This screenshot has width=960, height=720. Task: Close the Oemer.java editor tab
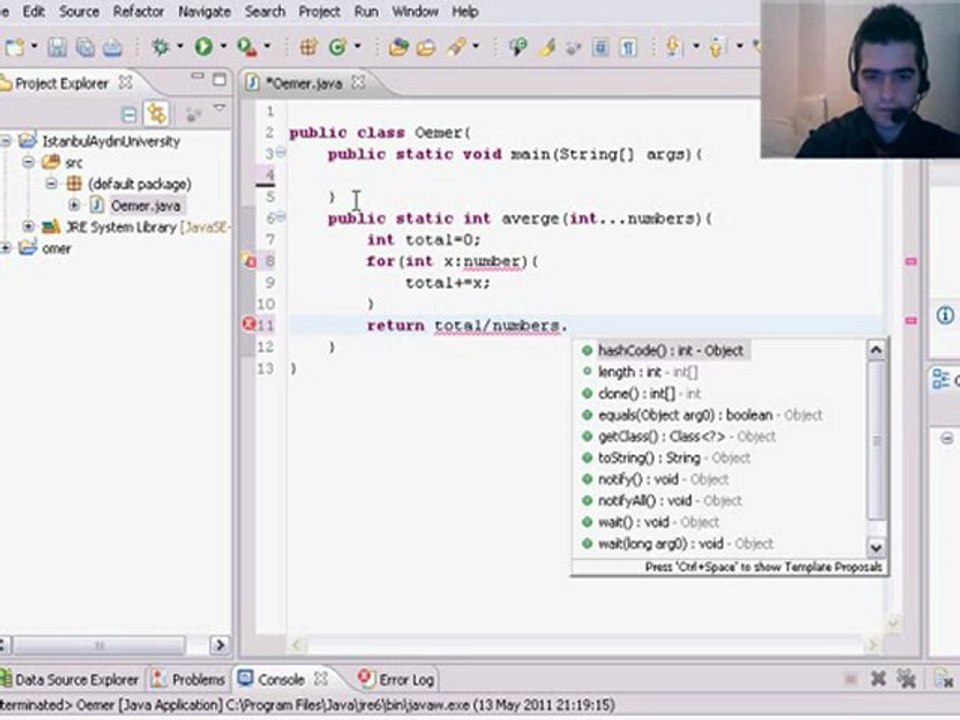click(x=359, y=81)
